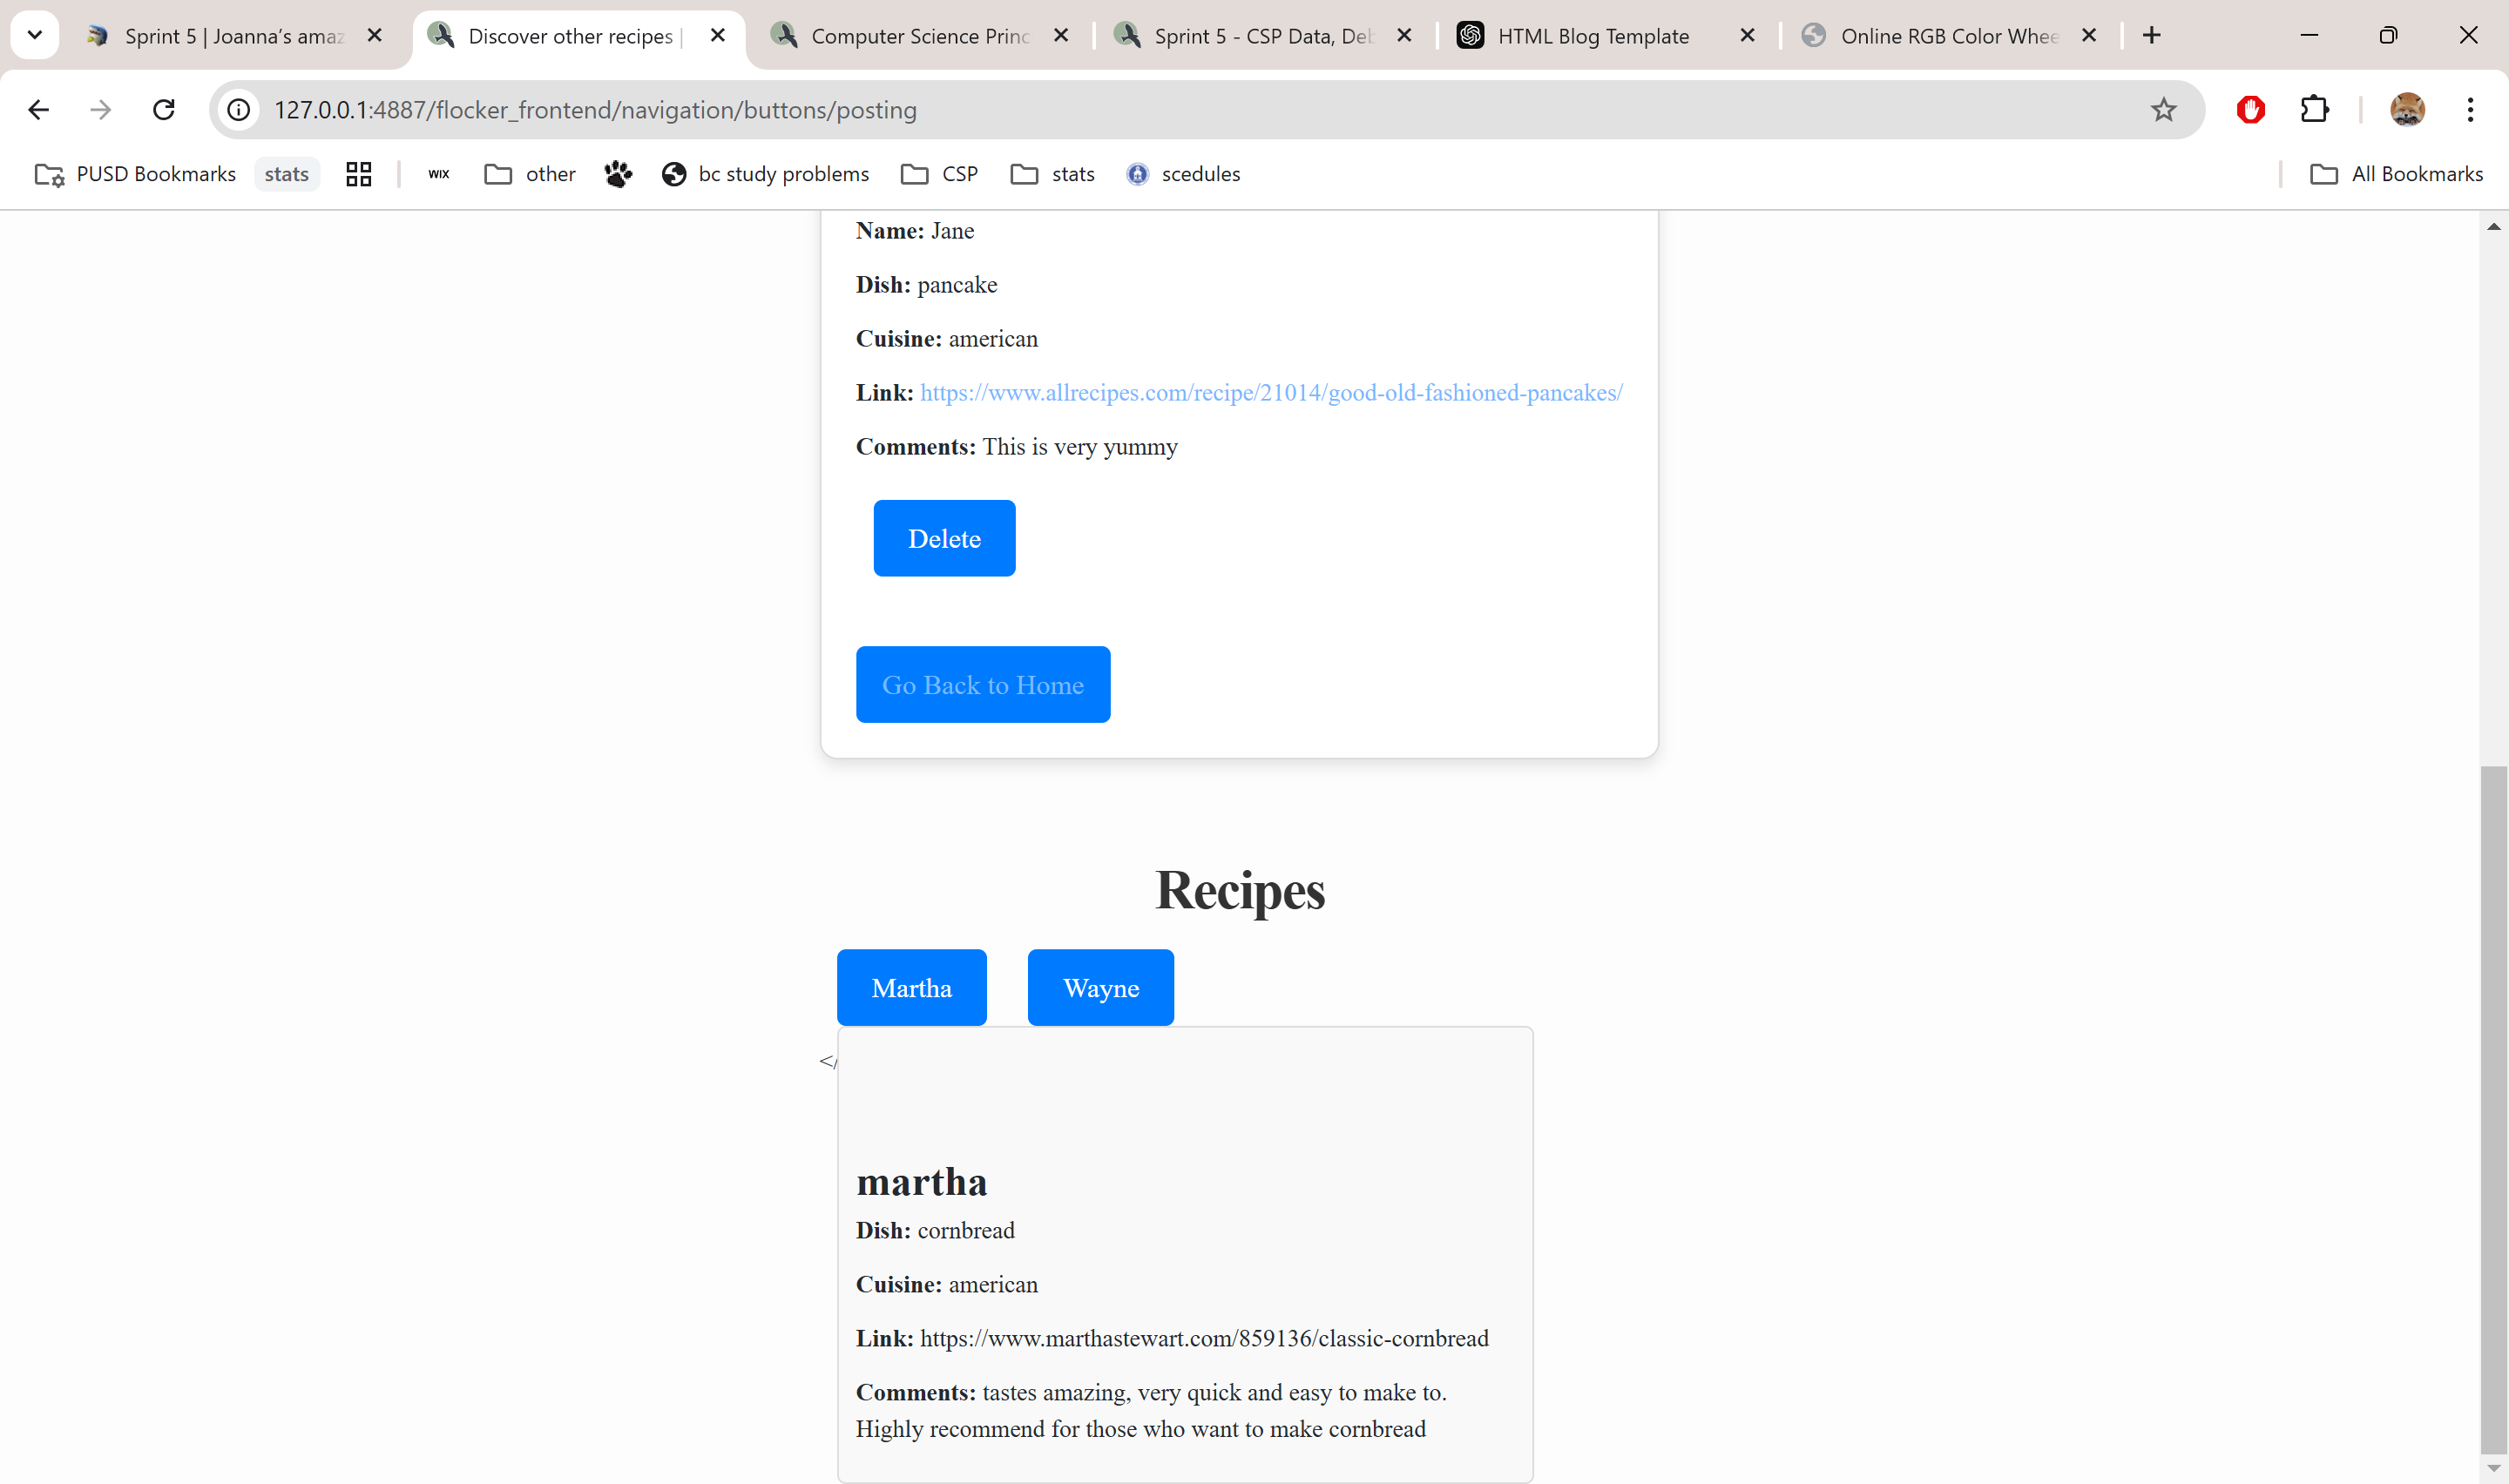Select the All Bookmarks expander
The height and width of the screenshot is (1484, 2509).
[2396, 173]
